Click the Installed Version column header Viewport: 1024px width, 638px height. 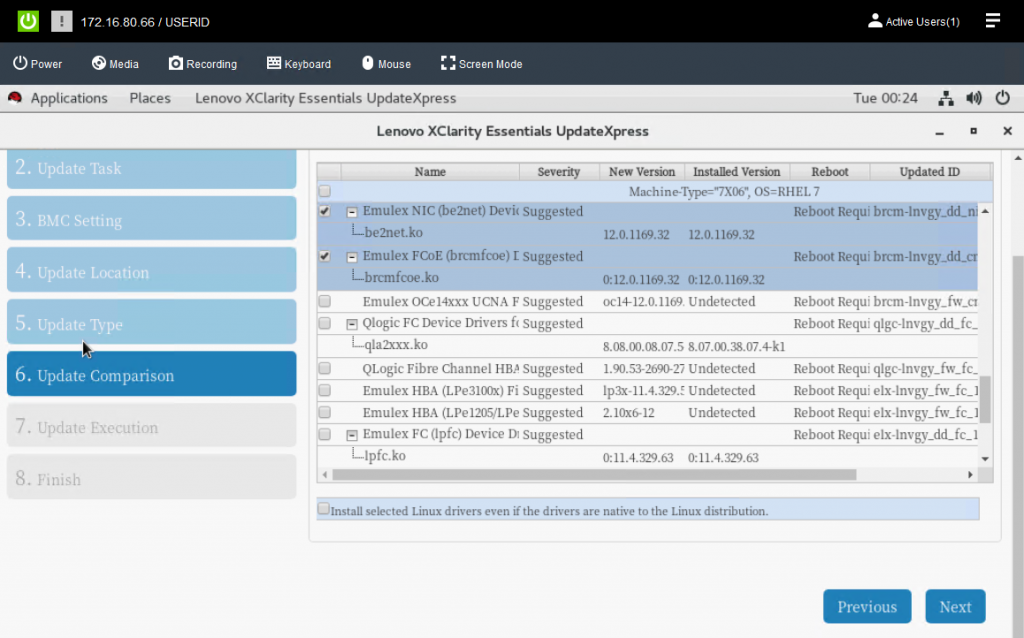pyautogui.click(x=737, y=172)
